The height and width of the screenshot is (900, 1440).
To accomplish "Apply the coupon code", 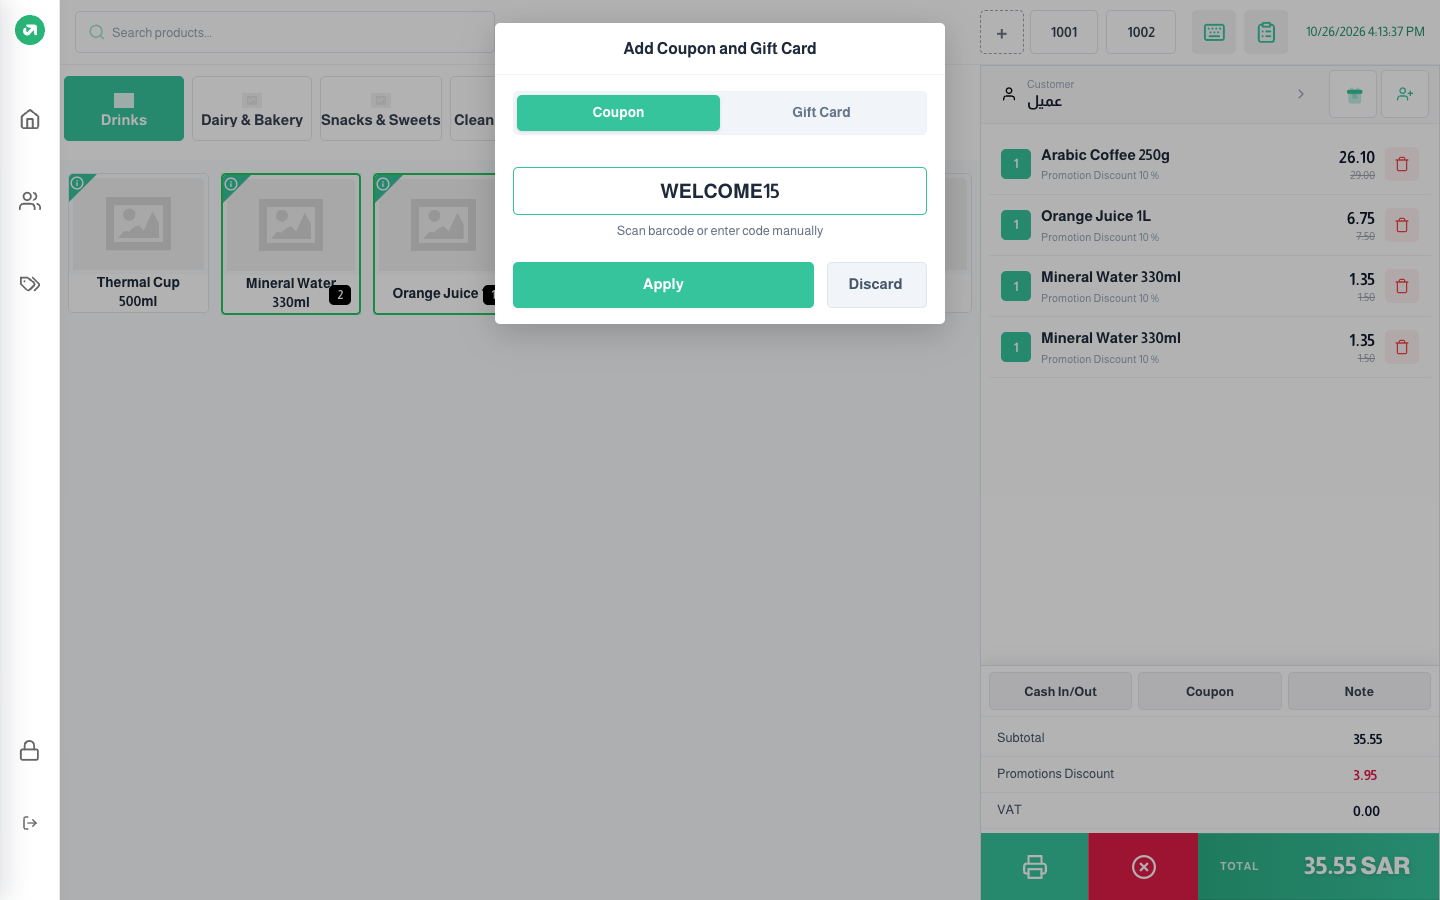I will (x=663, y=285).
